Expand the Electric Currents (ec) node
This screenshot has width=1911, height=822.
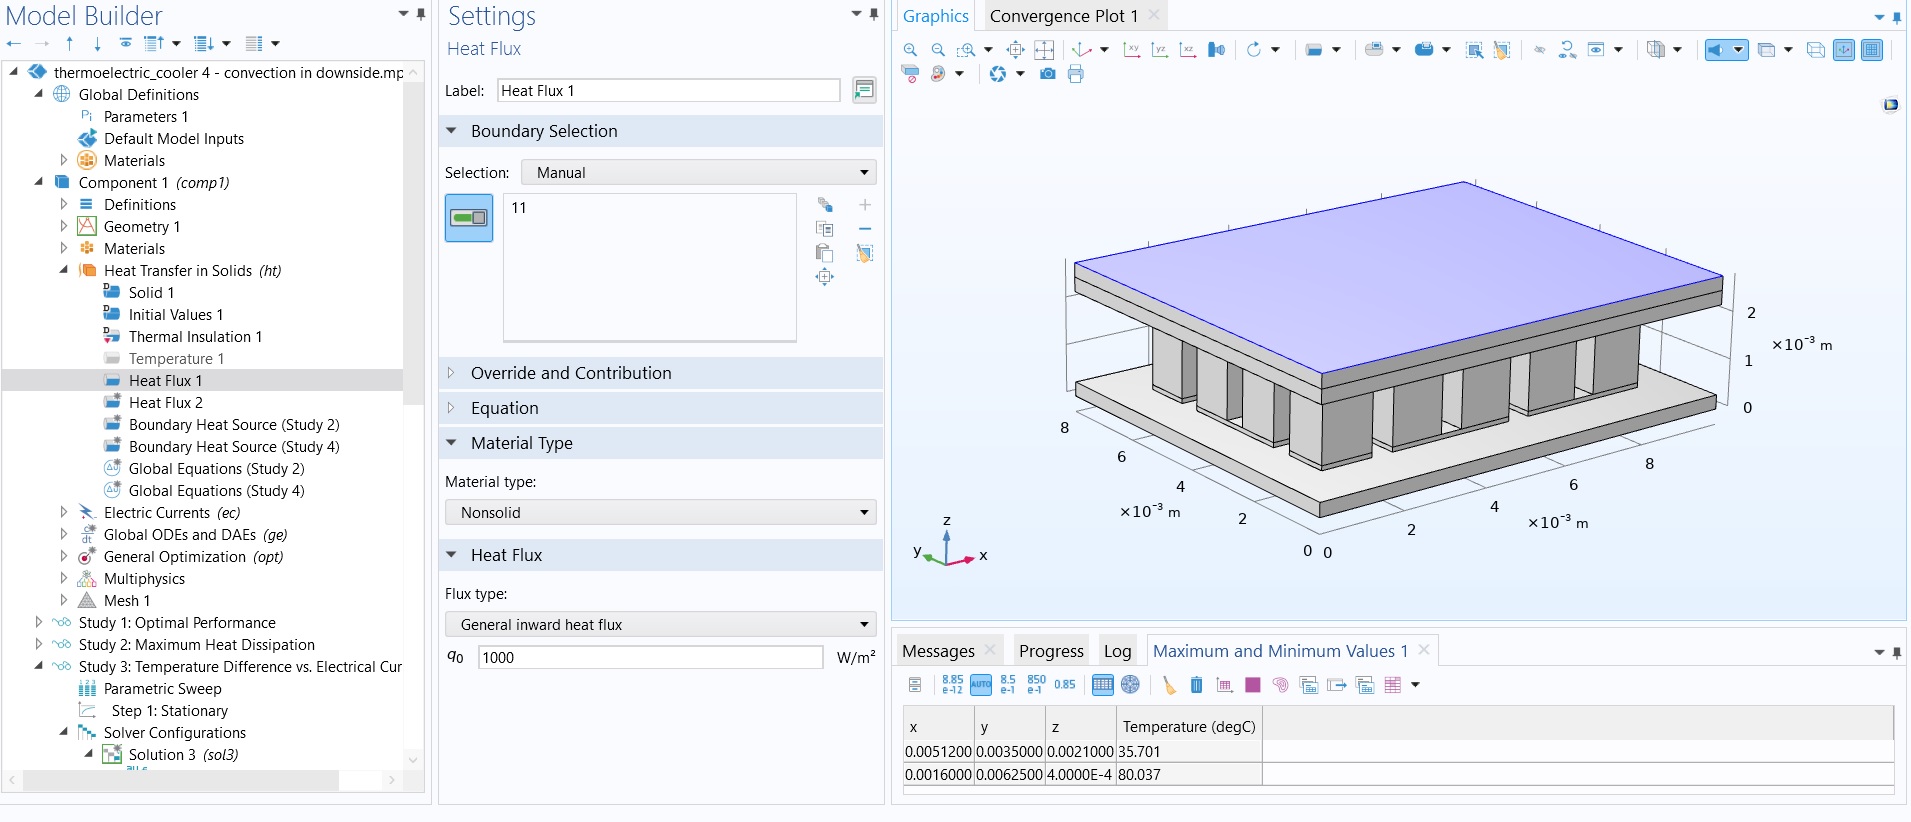click(64, 513)
